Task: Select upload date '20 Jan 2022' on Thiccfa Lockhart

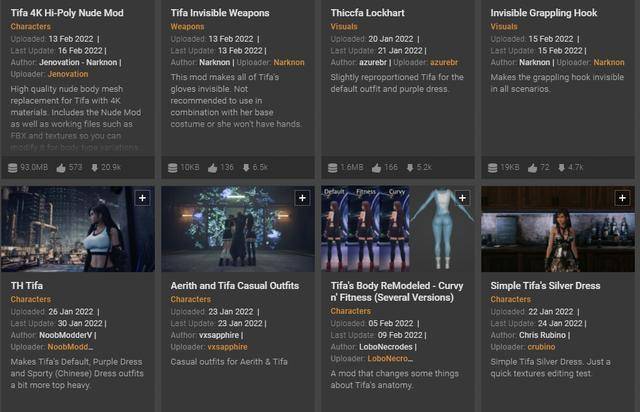Action: [391, 39]
